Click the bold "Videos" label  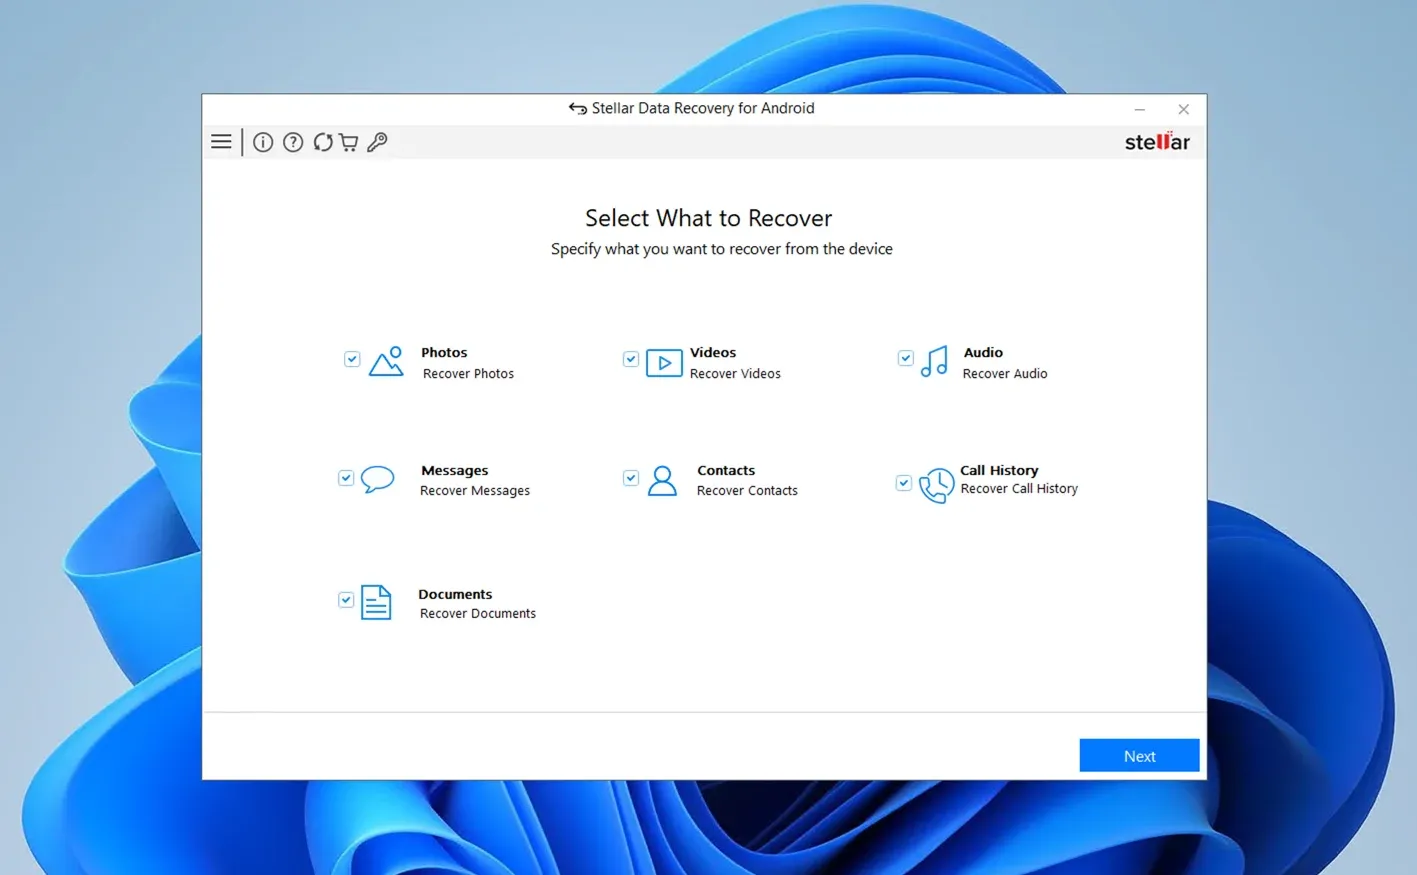(713, 353)
